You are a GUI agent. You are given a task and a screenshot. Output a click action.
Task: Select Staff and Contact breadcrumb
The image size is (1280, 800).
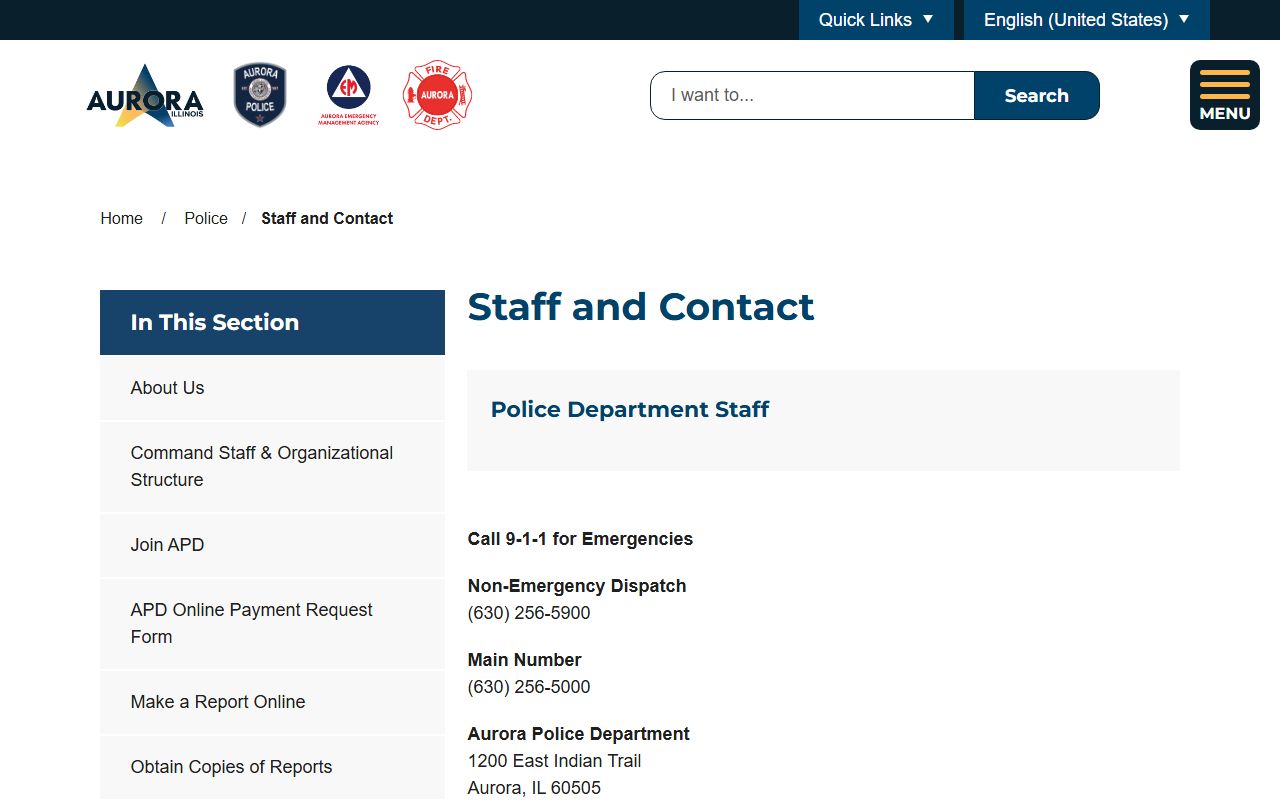(327, 218)
